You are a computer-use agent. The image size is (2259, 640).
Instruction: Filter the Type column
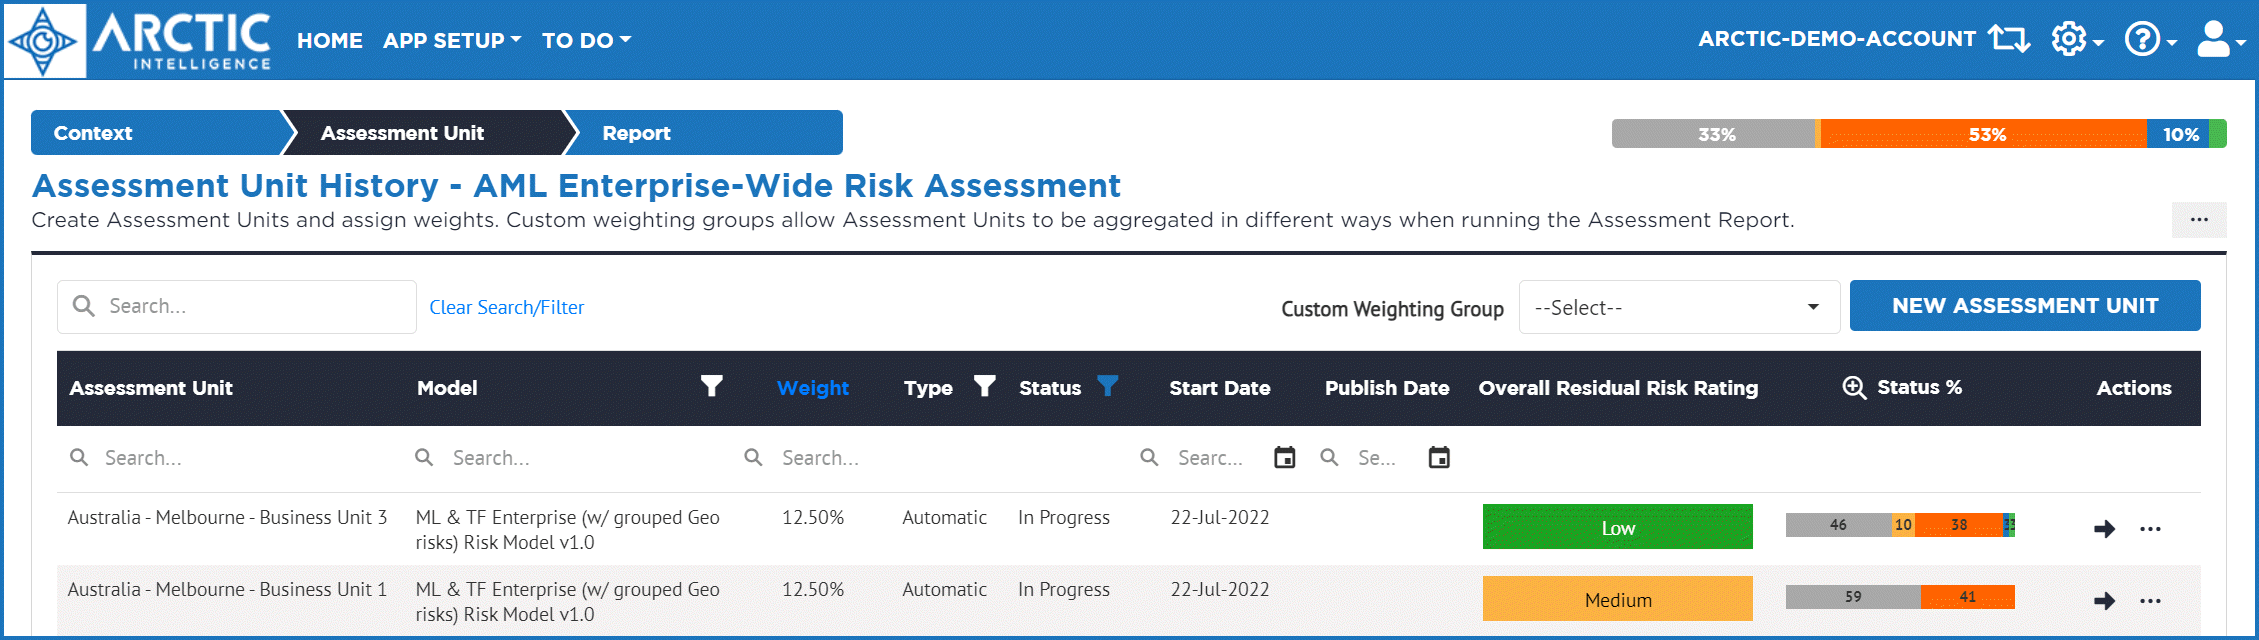pyautogui.click(x=984, y=386)
